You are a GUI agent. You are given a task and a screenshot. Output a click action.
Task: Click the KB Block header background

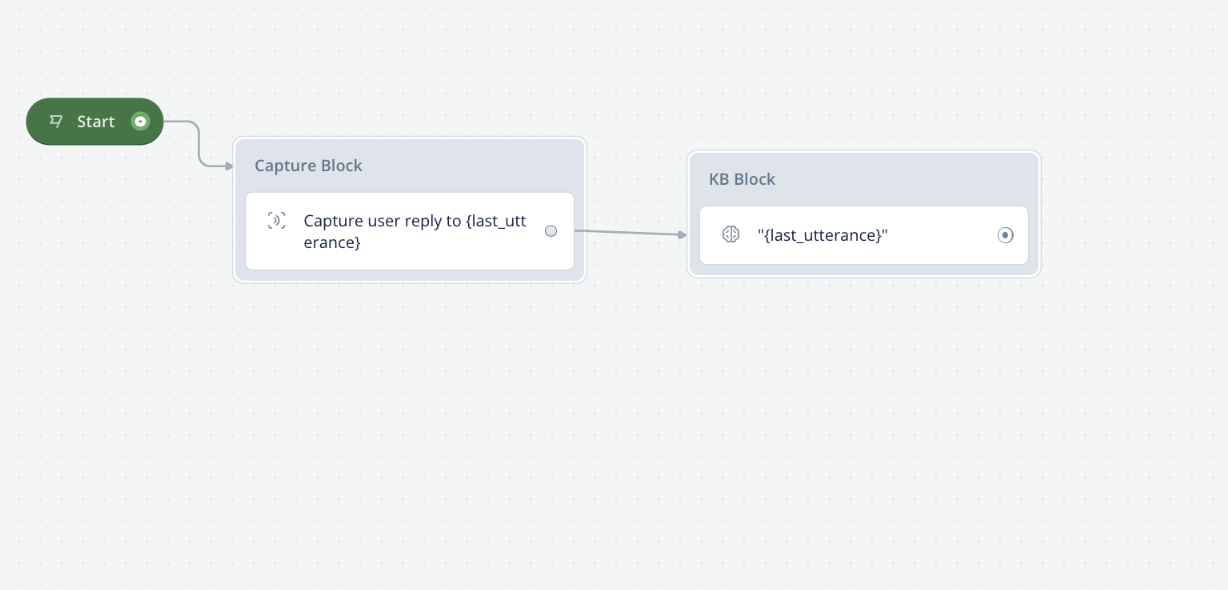(x=900, y=180)
